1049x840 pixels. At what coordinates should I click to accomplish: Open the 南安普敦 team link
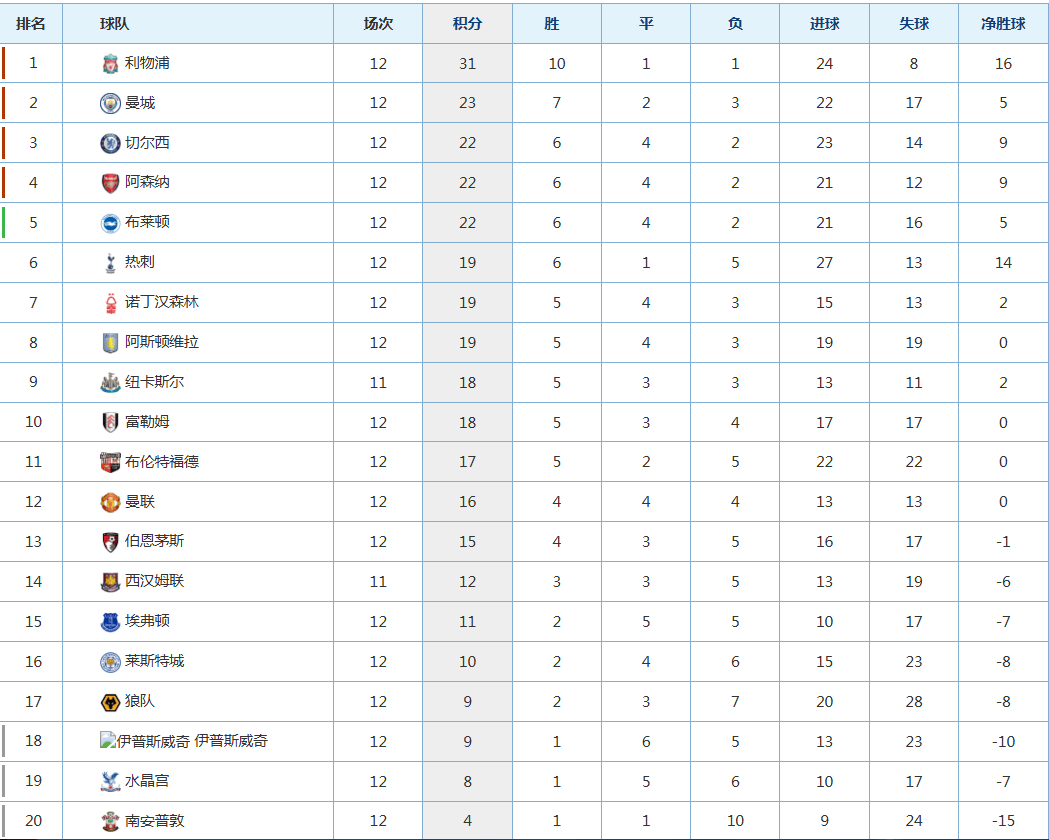(x=154, y=821)
